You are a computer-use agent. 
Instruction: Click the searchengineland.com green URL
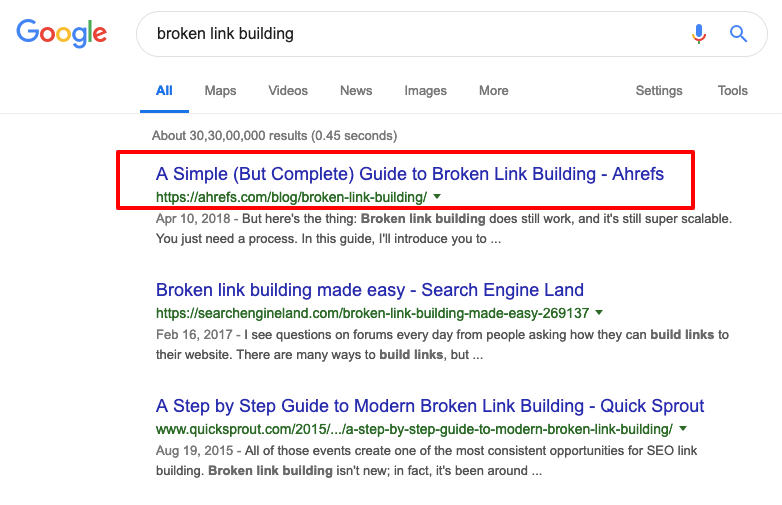tap(373, 313)
